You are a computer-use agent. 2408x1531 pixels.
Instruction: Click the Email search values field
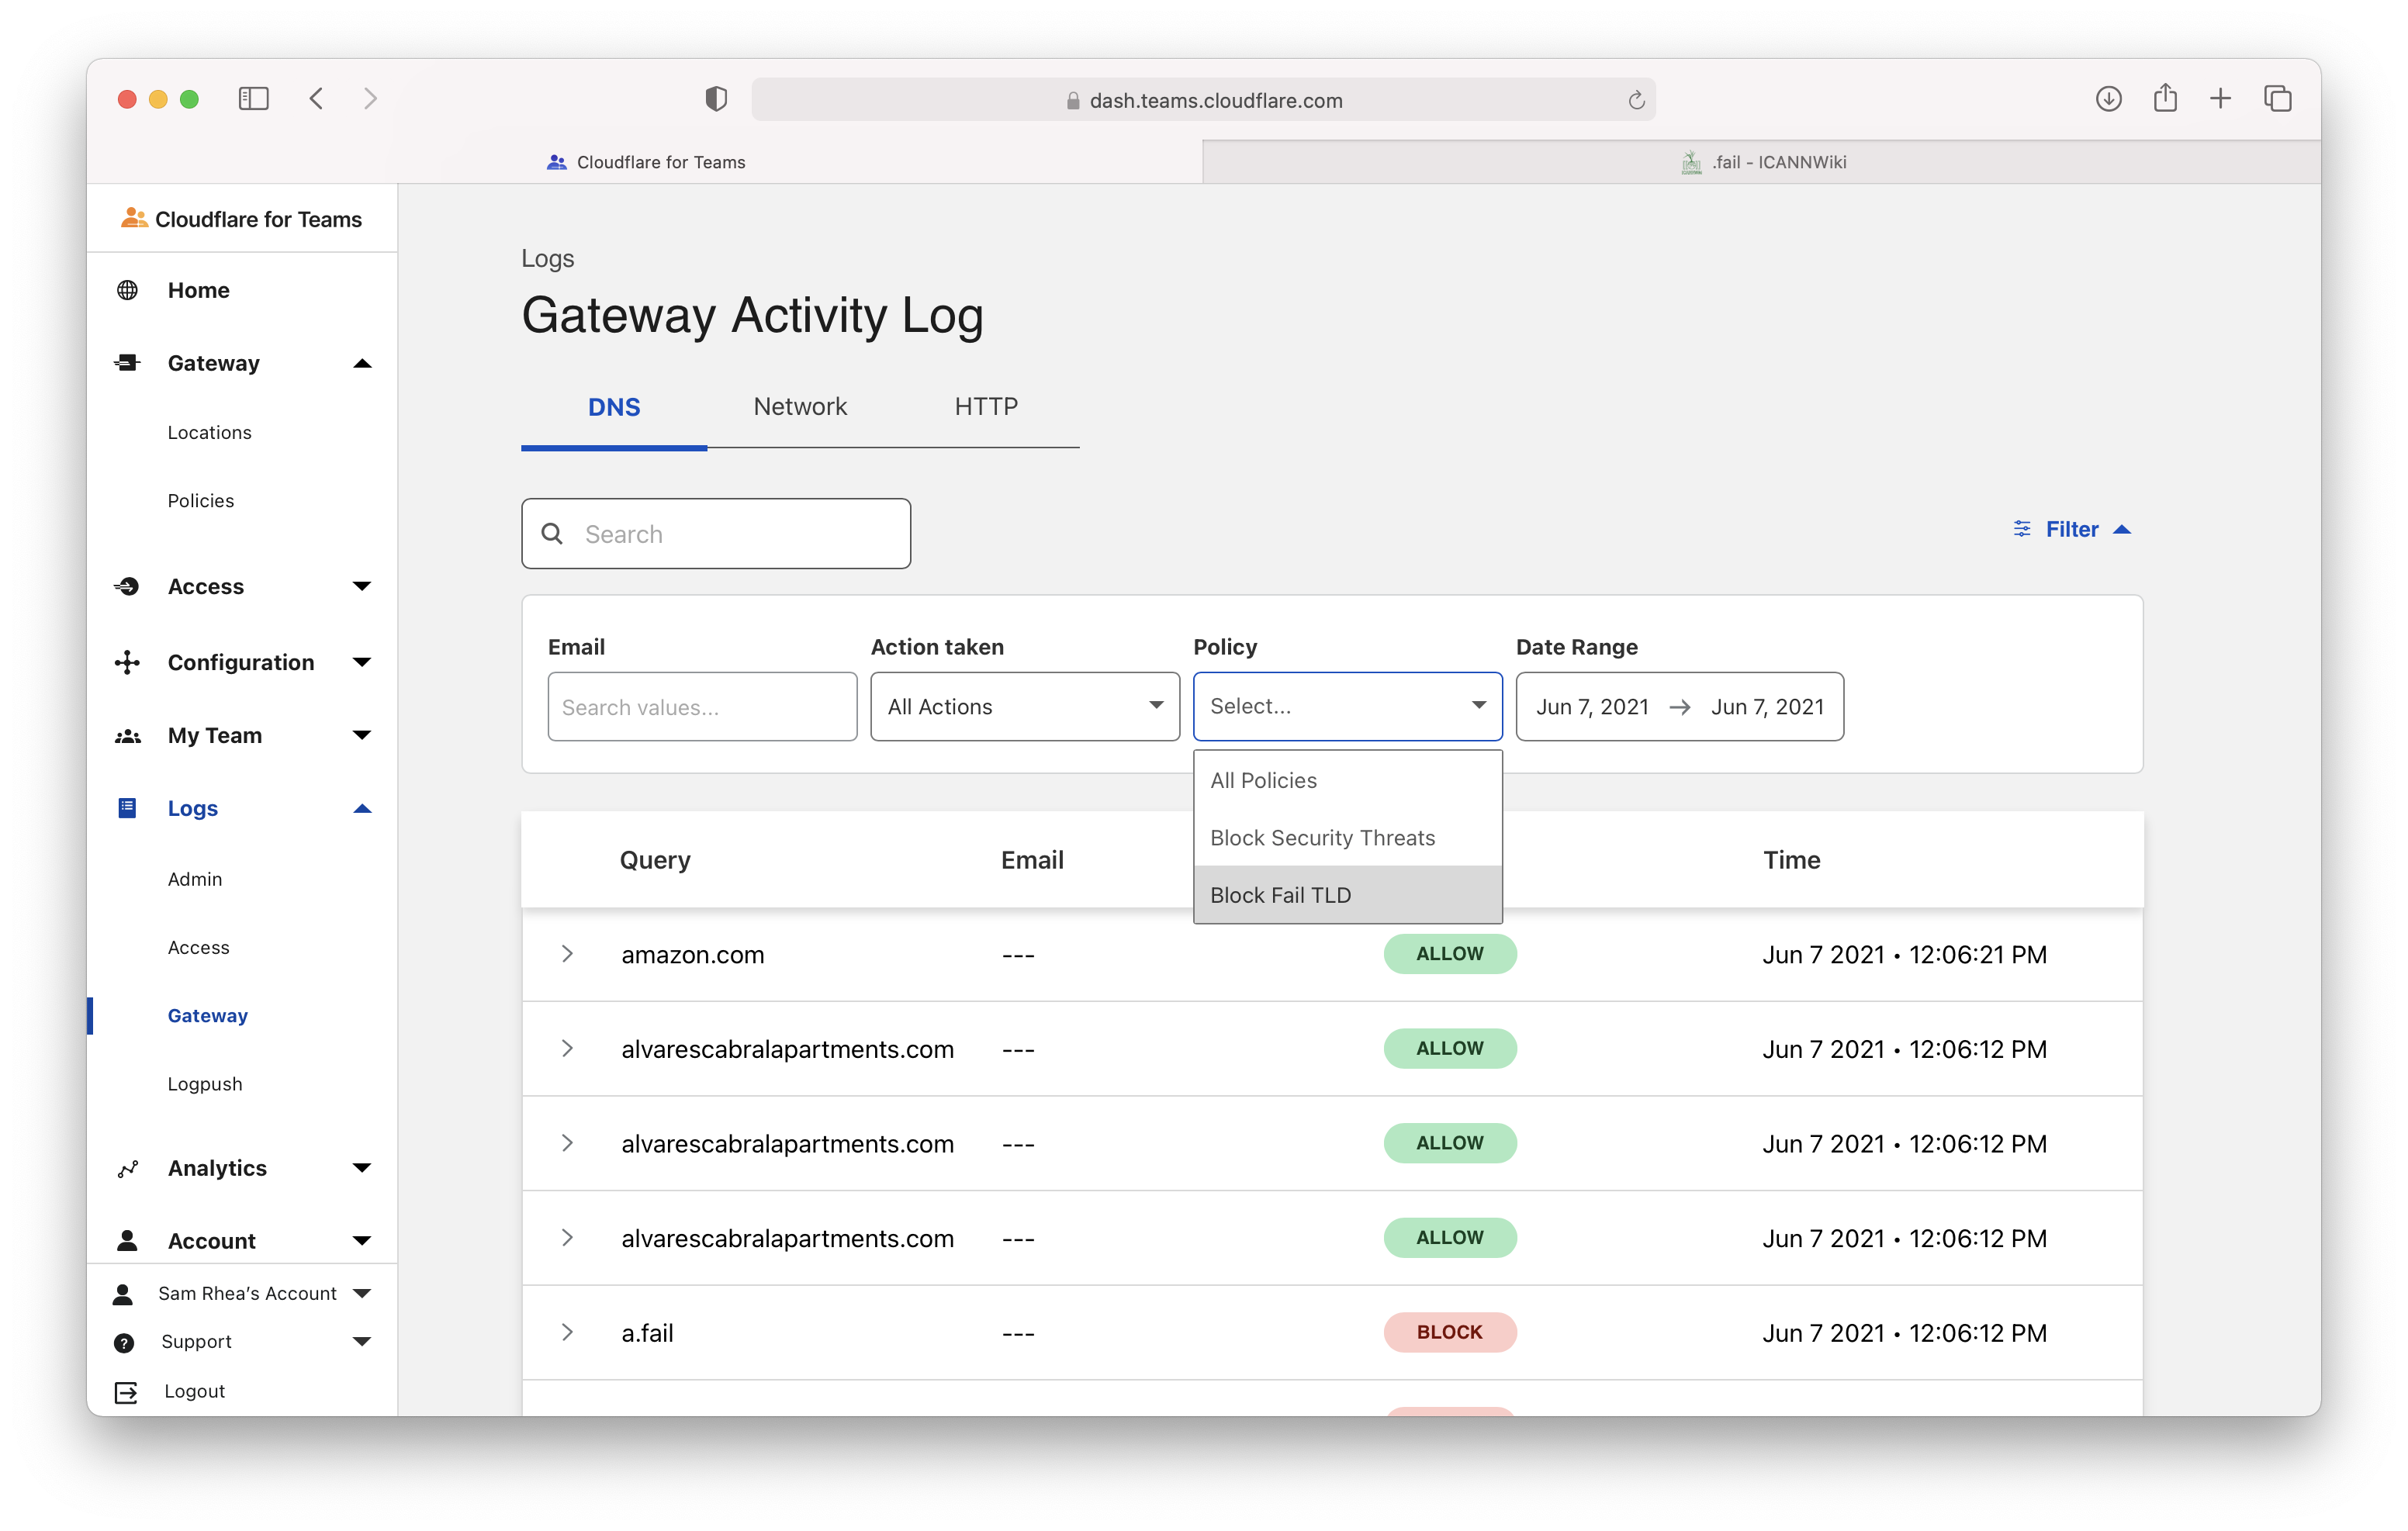[x=702, y=707]
